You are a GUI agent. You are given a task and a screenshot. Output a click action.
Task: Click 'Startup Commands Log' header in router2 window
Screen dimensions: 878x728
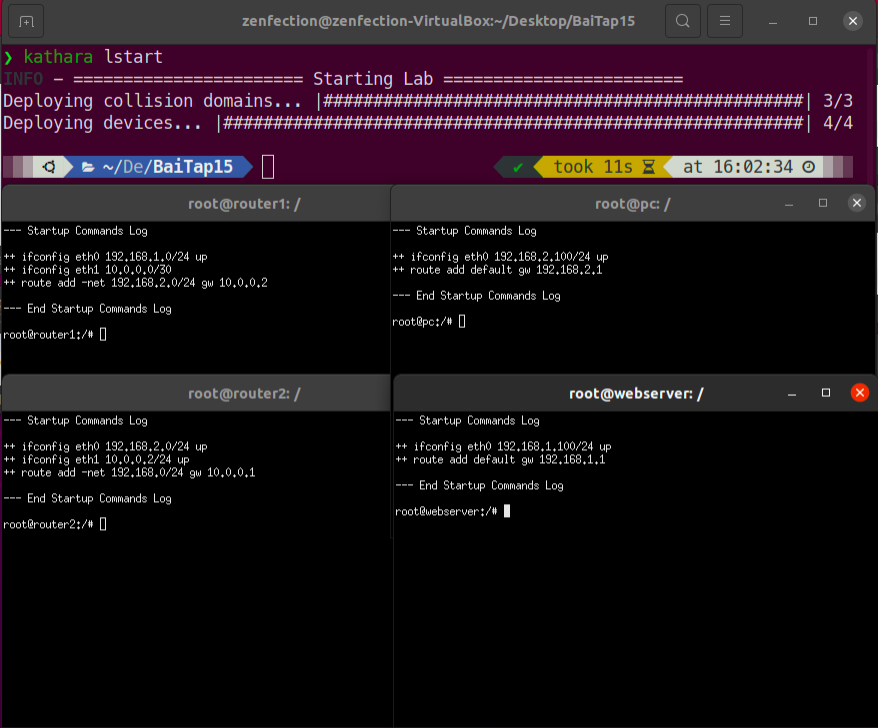tap(87, 421)
